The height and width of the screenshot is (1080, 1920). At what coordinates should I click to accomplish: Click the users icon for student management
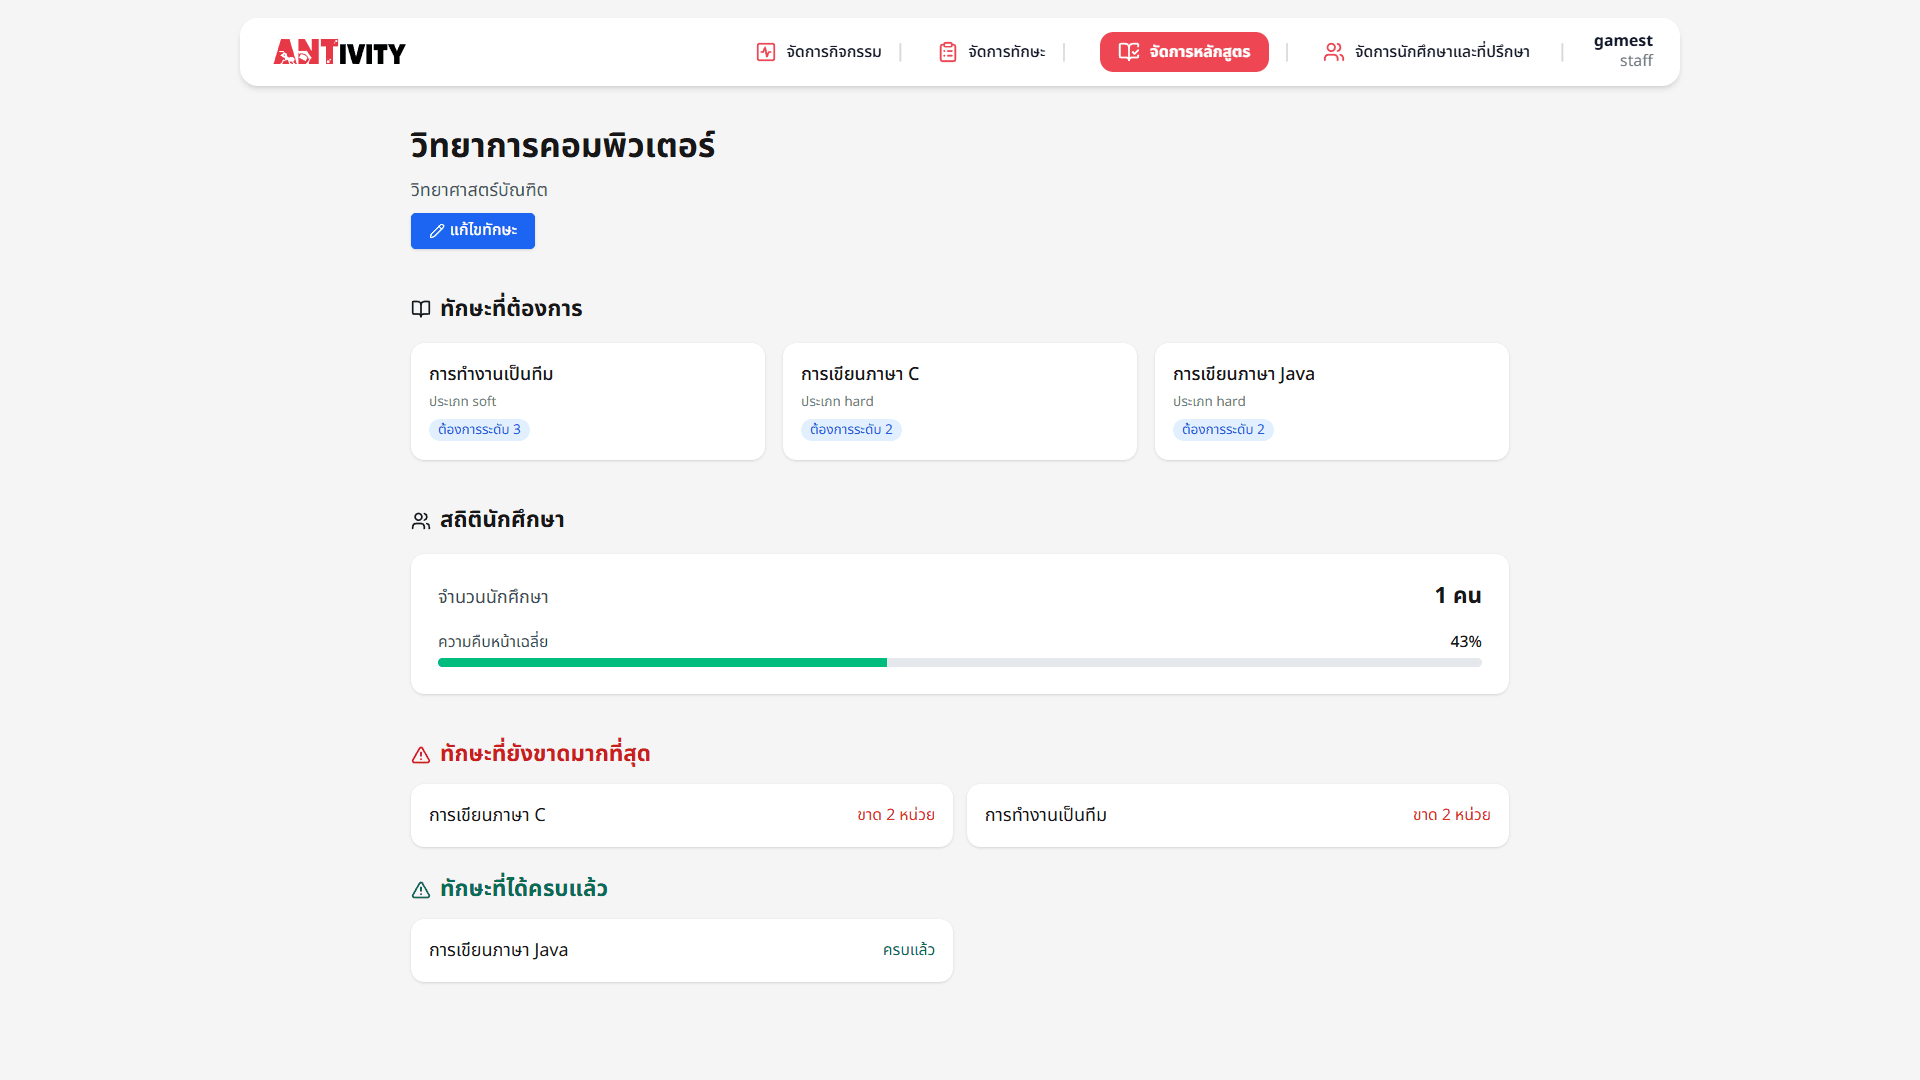[x=1333, y=52]
